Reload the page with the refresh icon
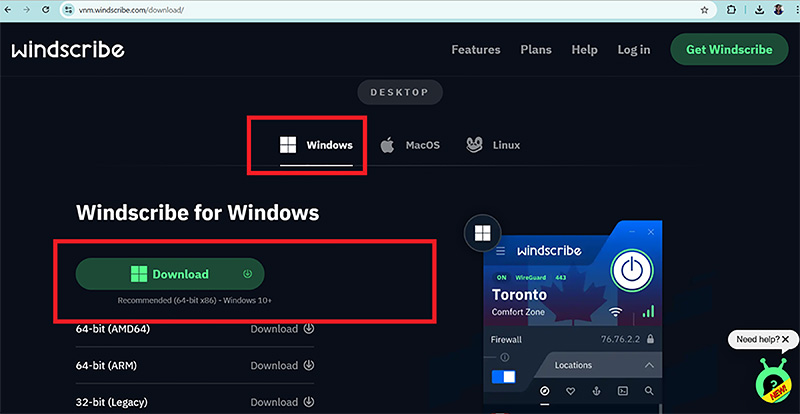Viewport: 800px width, 414px height. tap(46, 10)
